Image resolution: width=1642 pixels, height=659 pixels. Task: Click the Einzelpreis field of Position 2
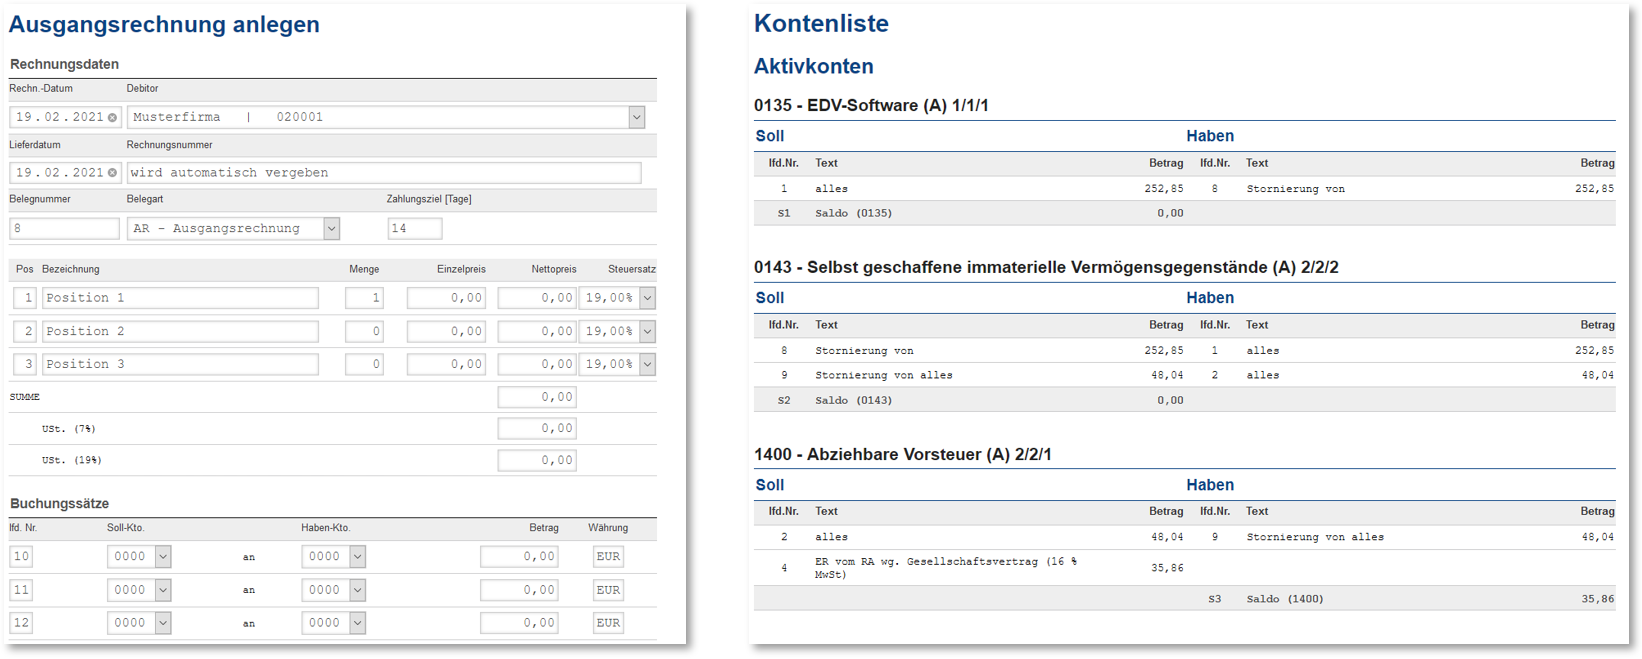tap(447, 331)
